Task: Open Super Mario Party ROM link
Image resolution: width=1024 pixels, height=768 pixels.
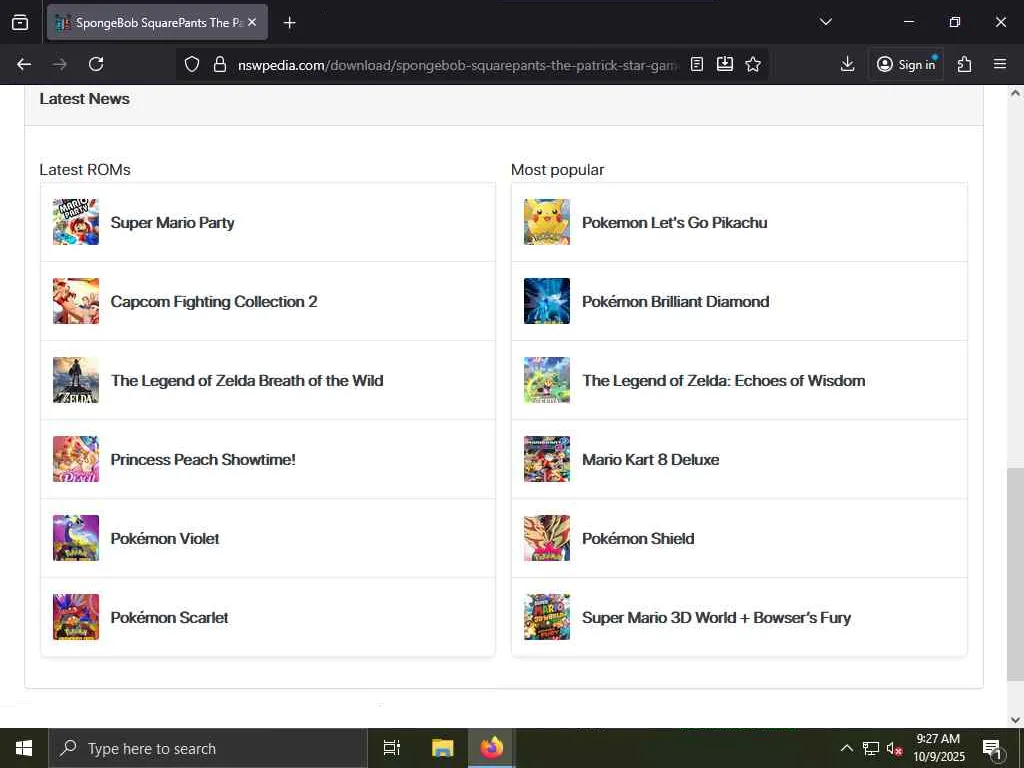Action: (x=172, y=223)
